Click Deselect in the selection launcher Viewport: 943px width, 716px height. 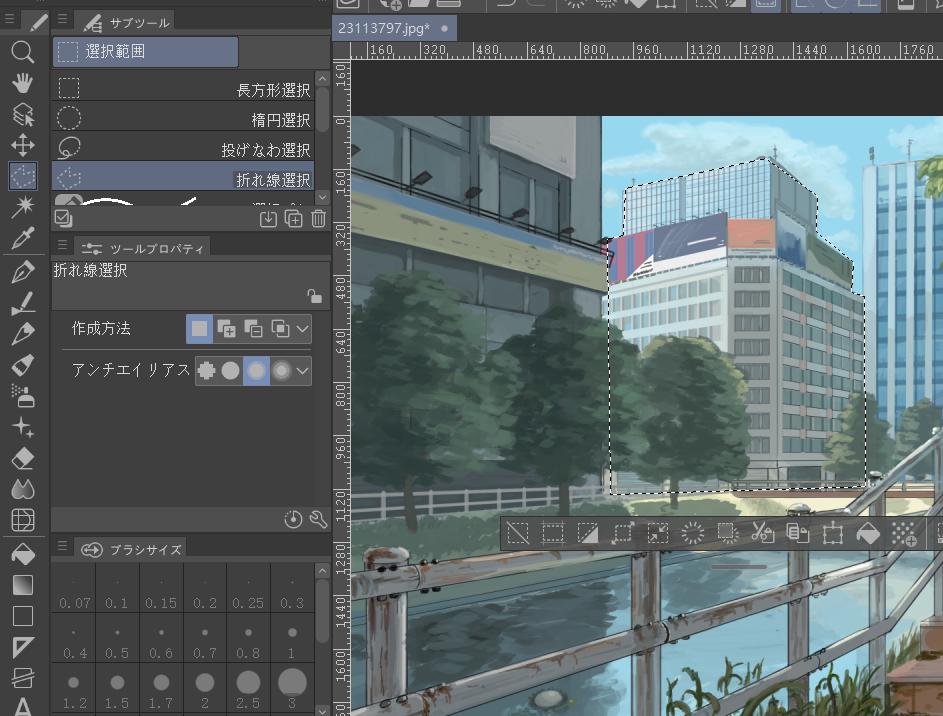pos(518,533)
